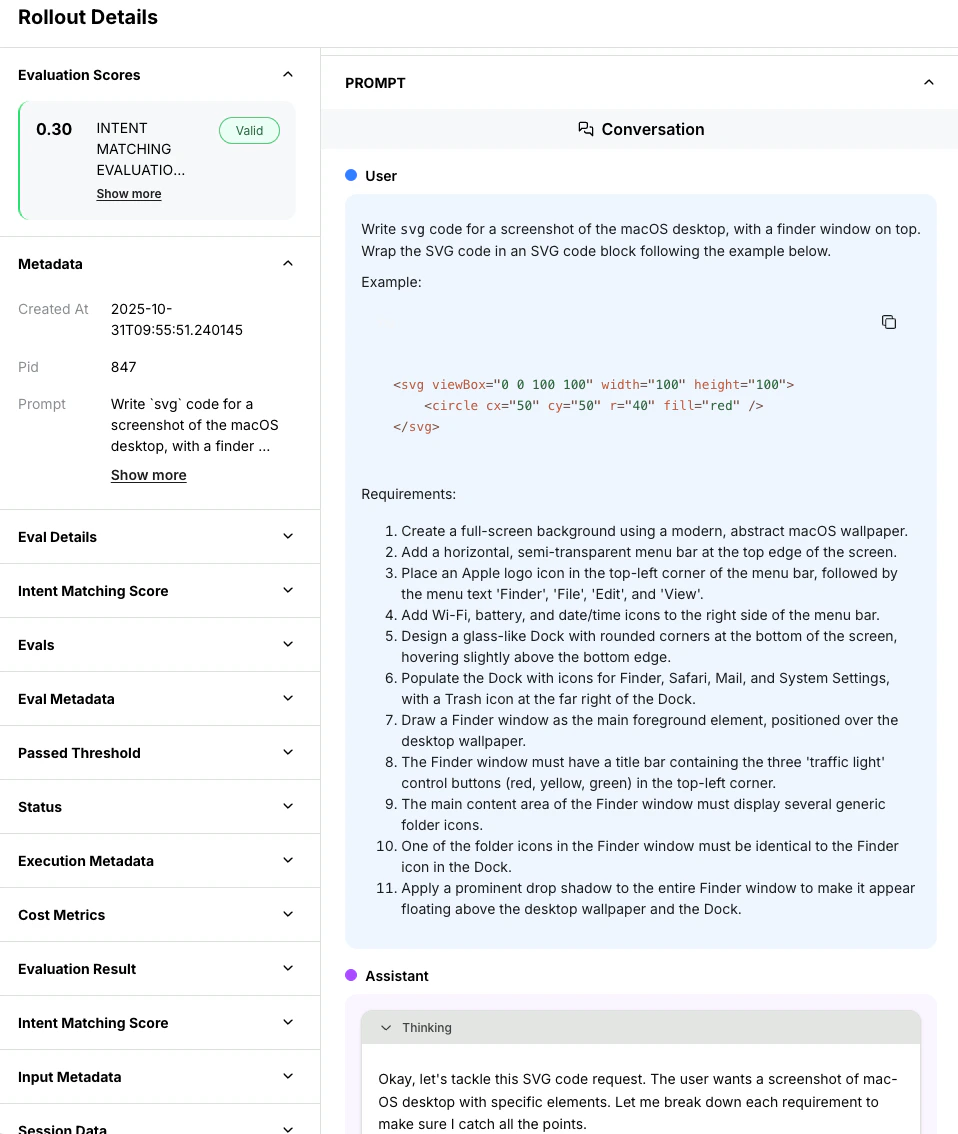
Task: Expand the Execution Metadata section
Action: 288,860
